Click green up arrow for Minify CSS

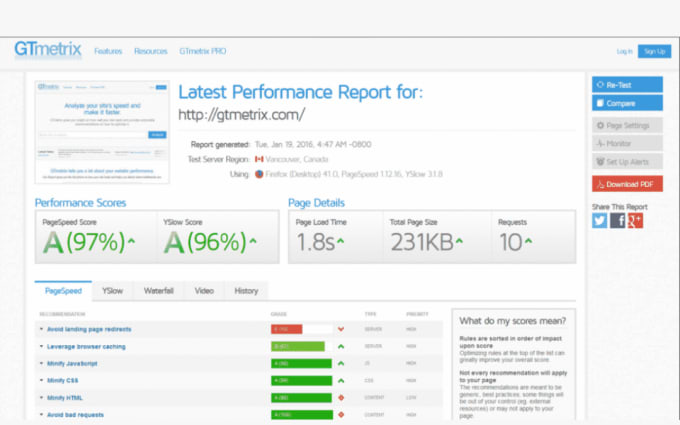tap(341, 380)
